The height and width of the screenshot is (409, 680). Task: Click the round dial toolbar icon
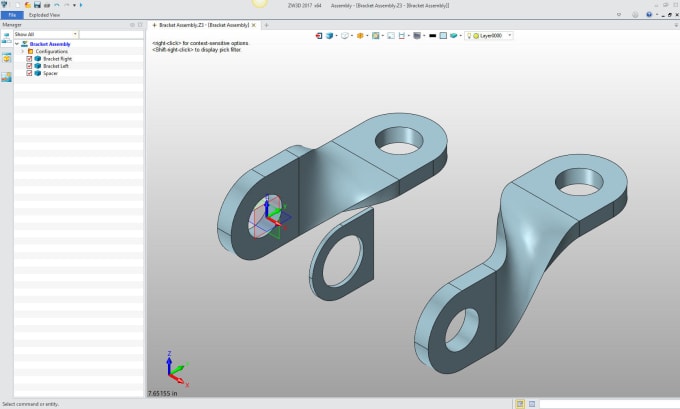[345, 36]
